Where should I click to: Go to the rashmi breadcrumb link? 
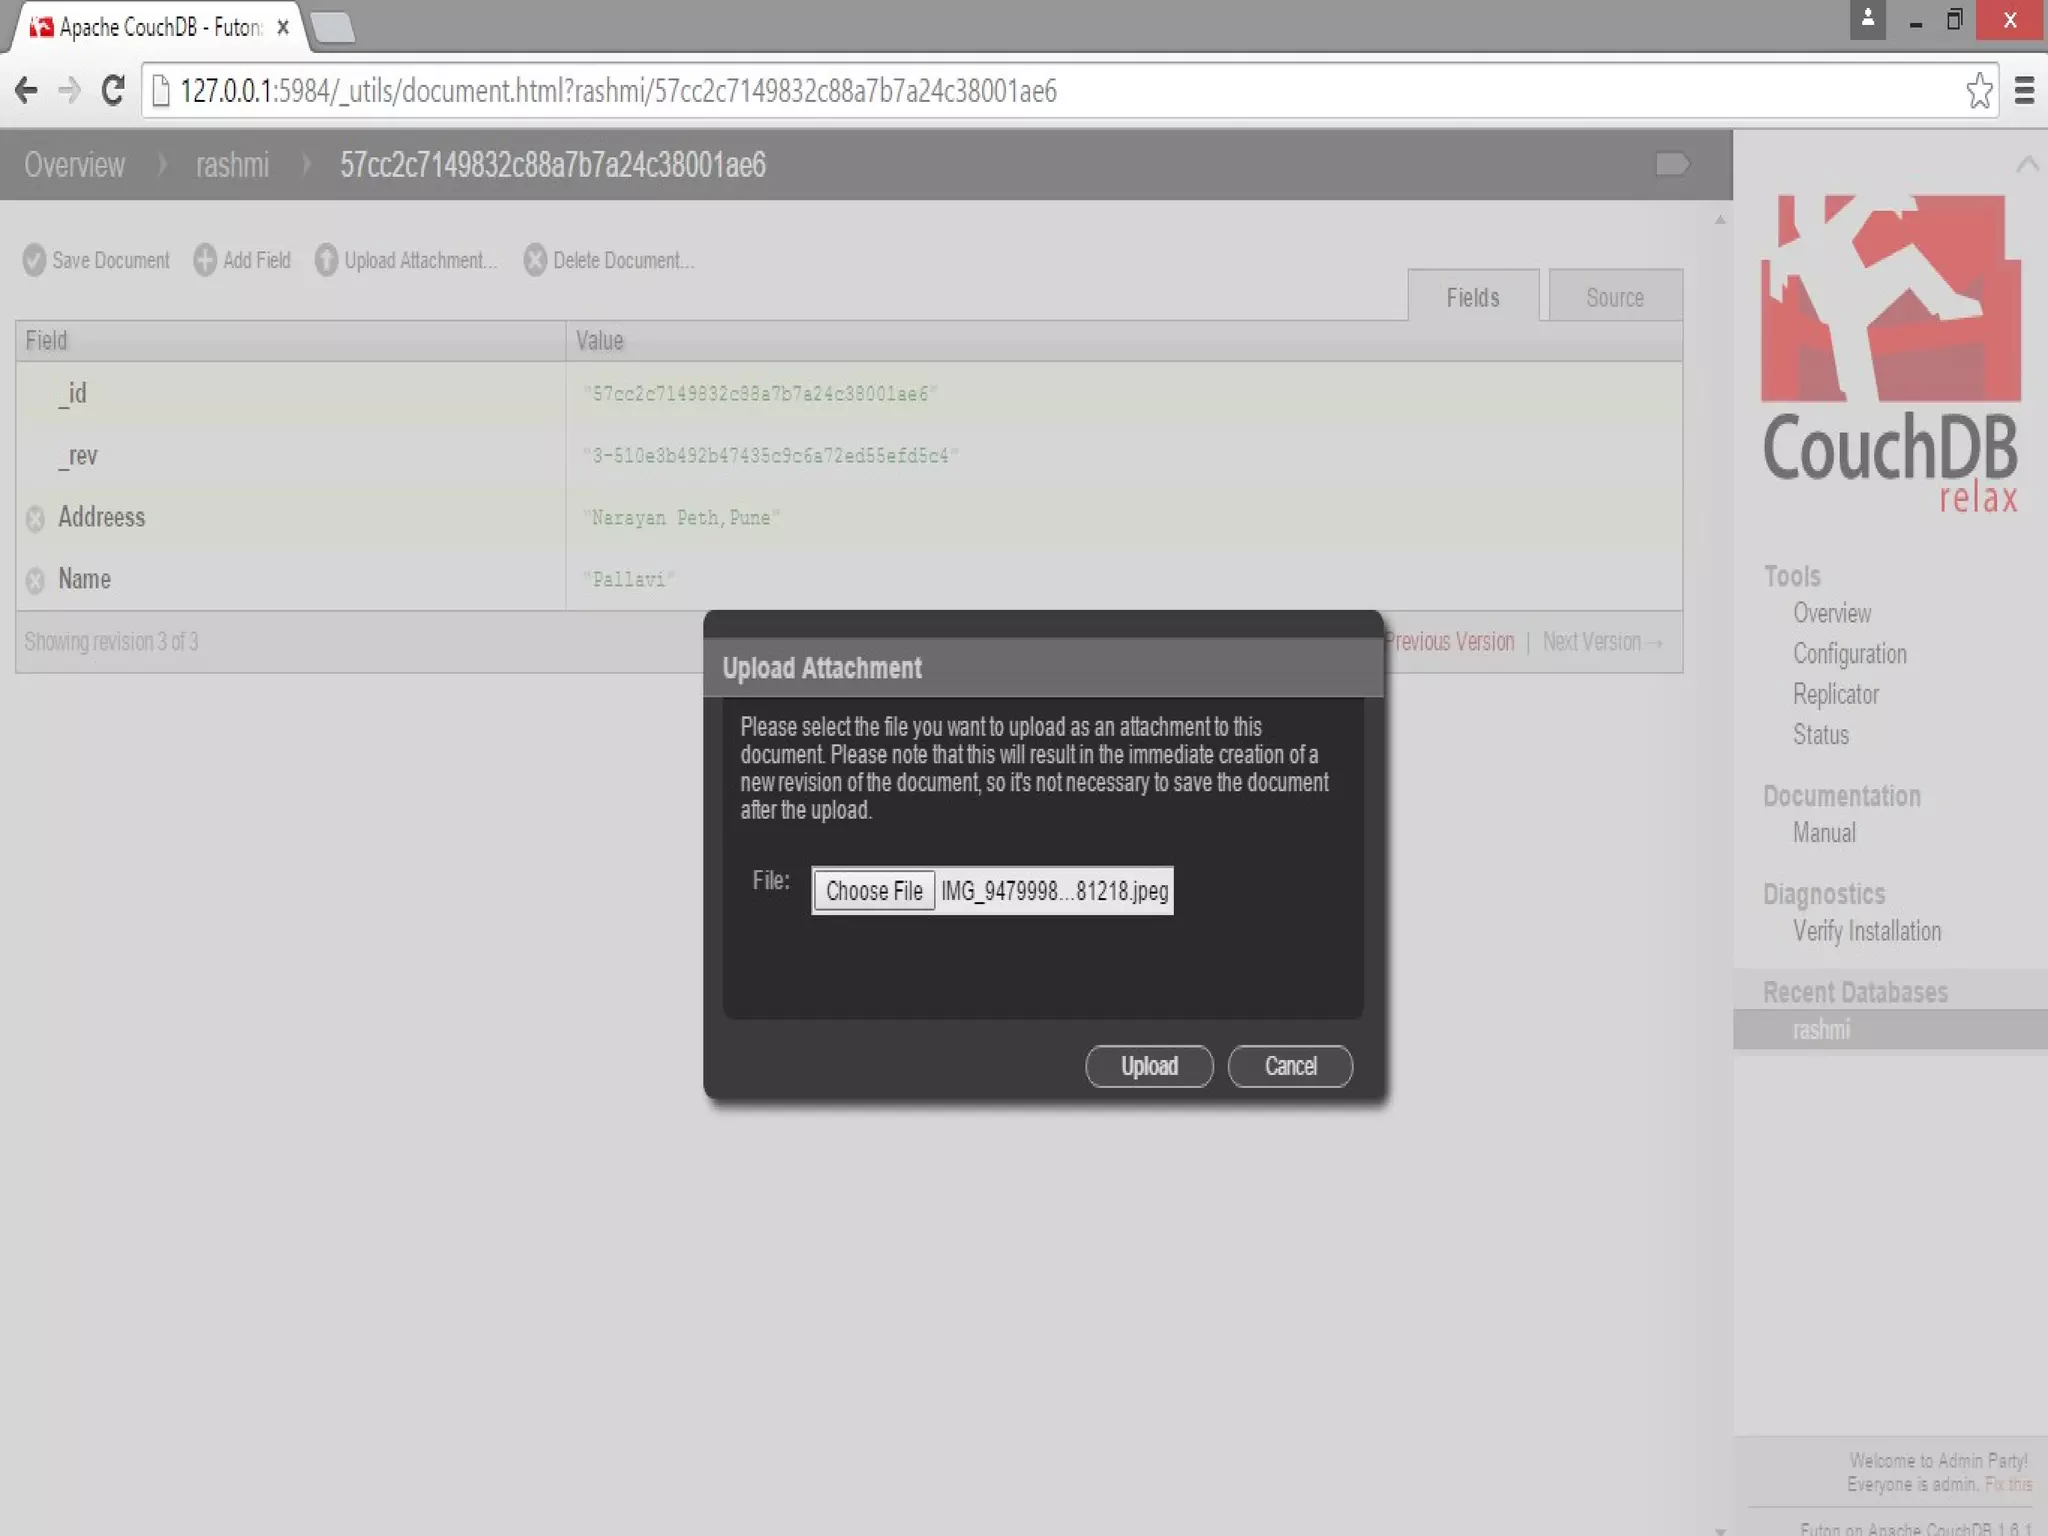pos(232,165)
